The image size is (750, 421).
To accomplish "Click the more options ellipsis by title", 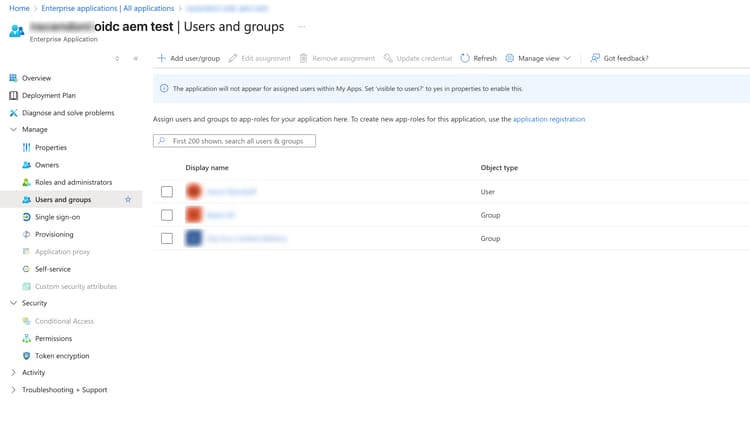I will pos(301,27).
